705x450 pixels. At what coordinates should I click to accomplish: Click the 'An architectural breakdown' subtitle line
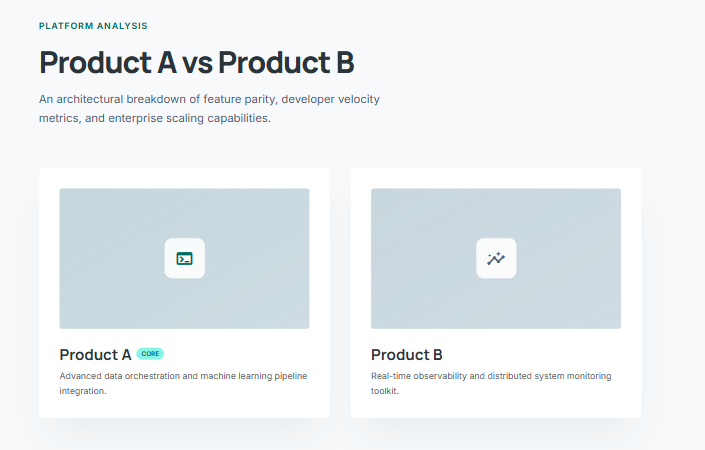point(209,99)
